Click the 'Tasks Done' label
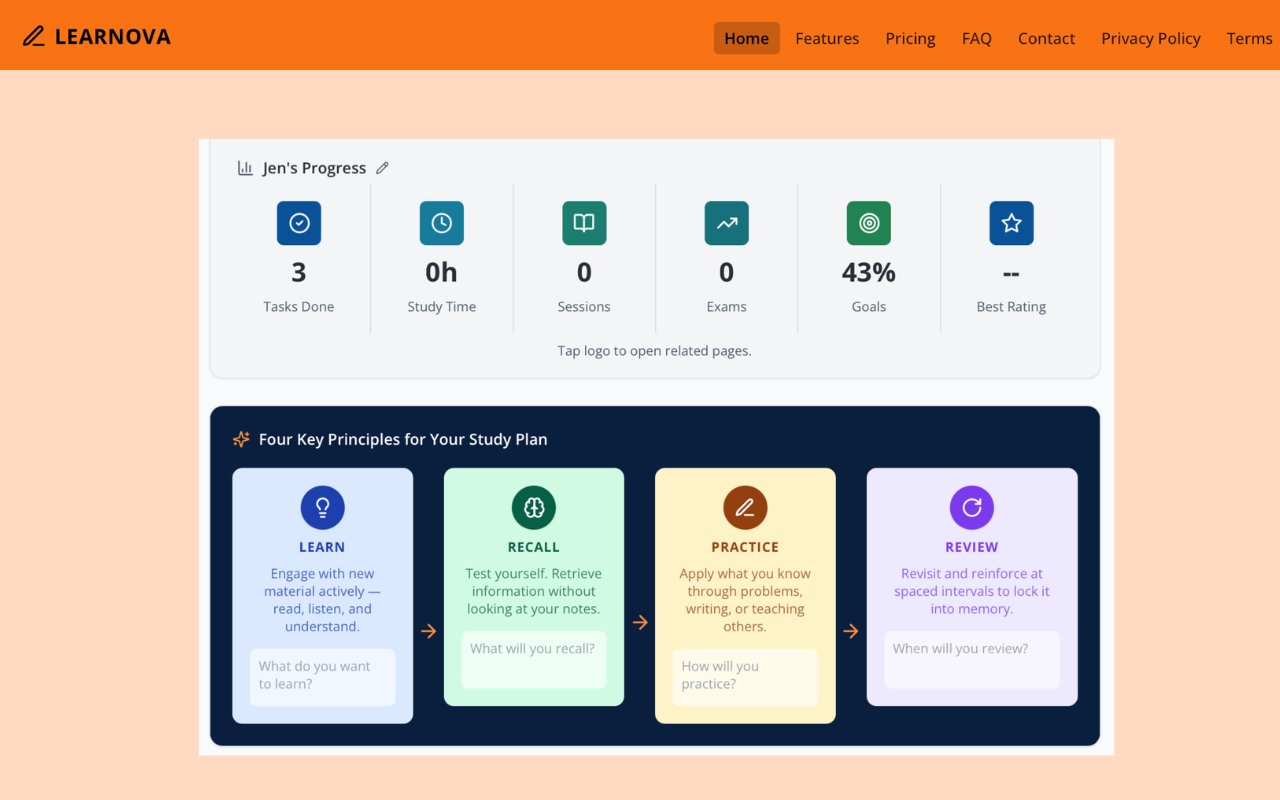 point(299,307)
